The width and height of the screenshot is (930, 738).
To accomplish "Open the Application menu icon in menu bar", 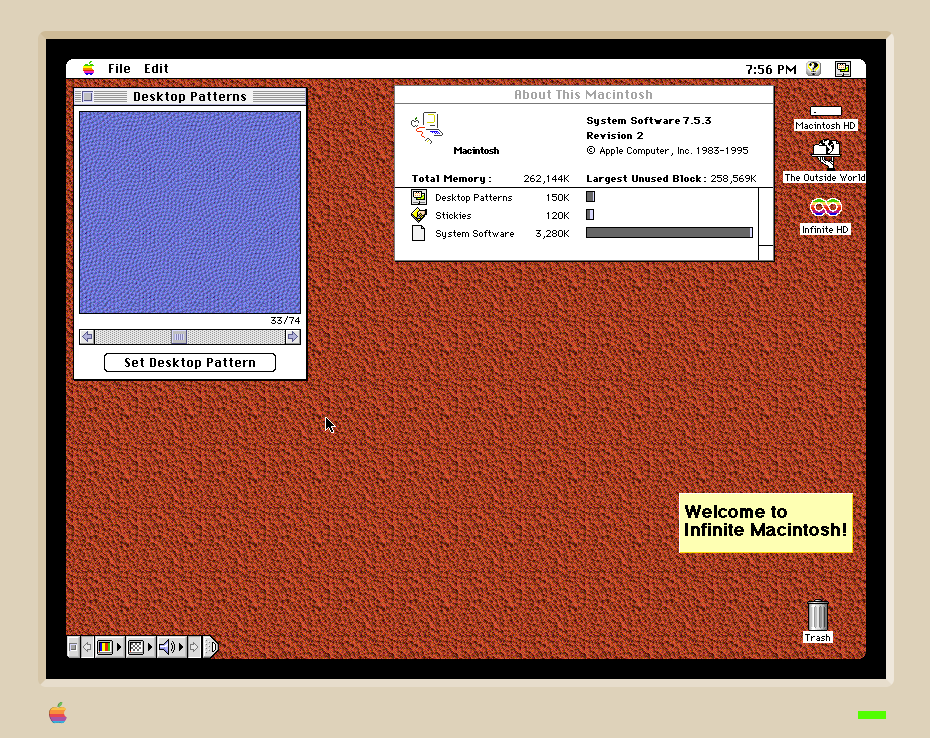I will click(843, 69).
